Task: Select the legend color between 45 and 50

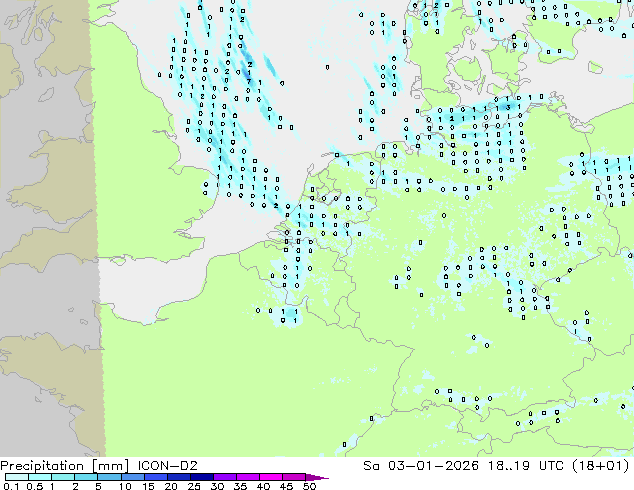Action: point(294,477)
